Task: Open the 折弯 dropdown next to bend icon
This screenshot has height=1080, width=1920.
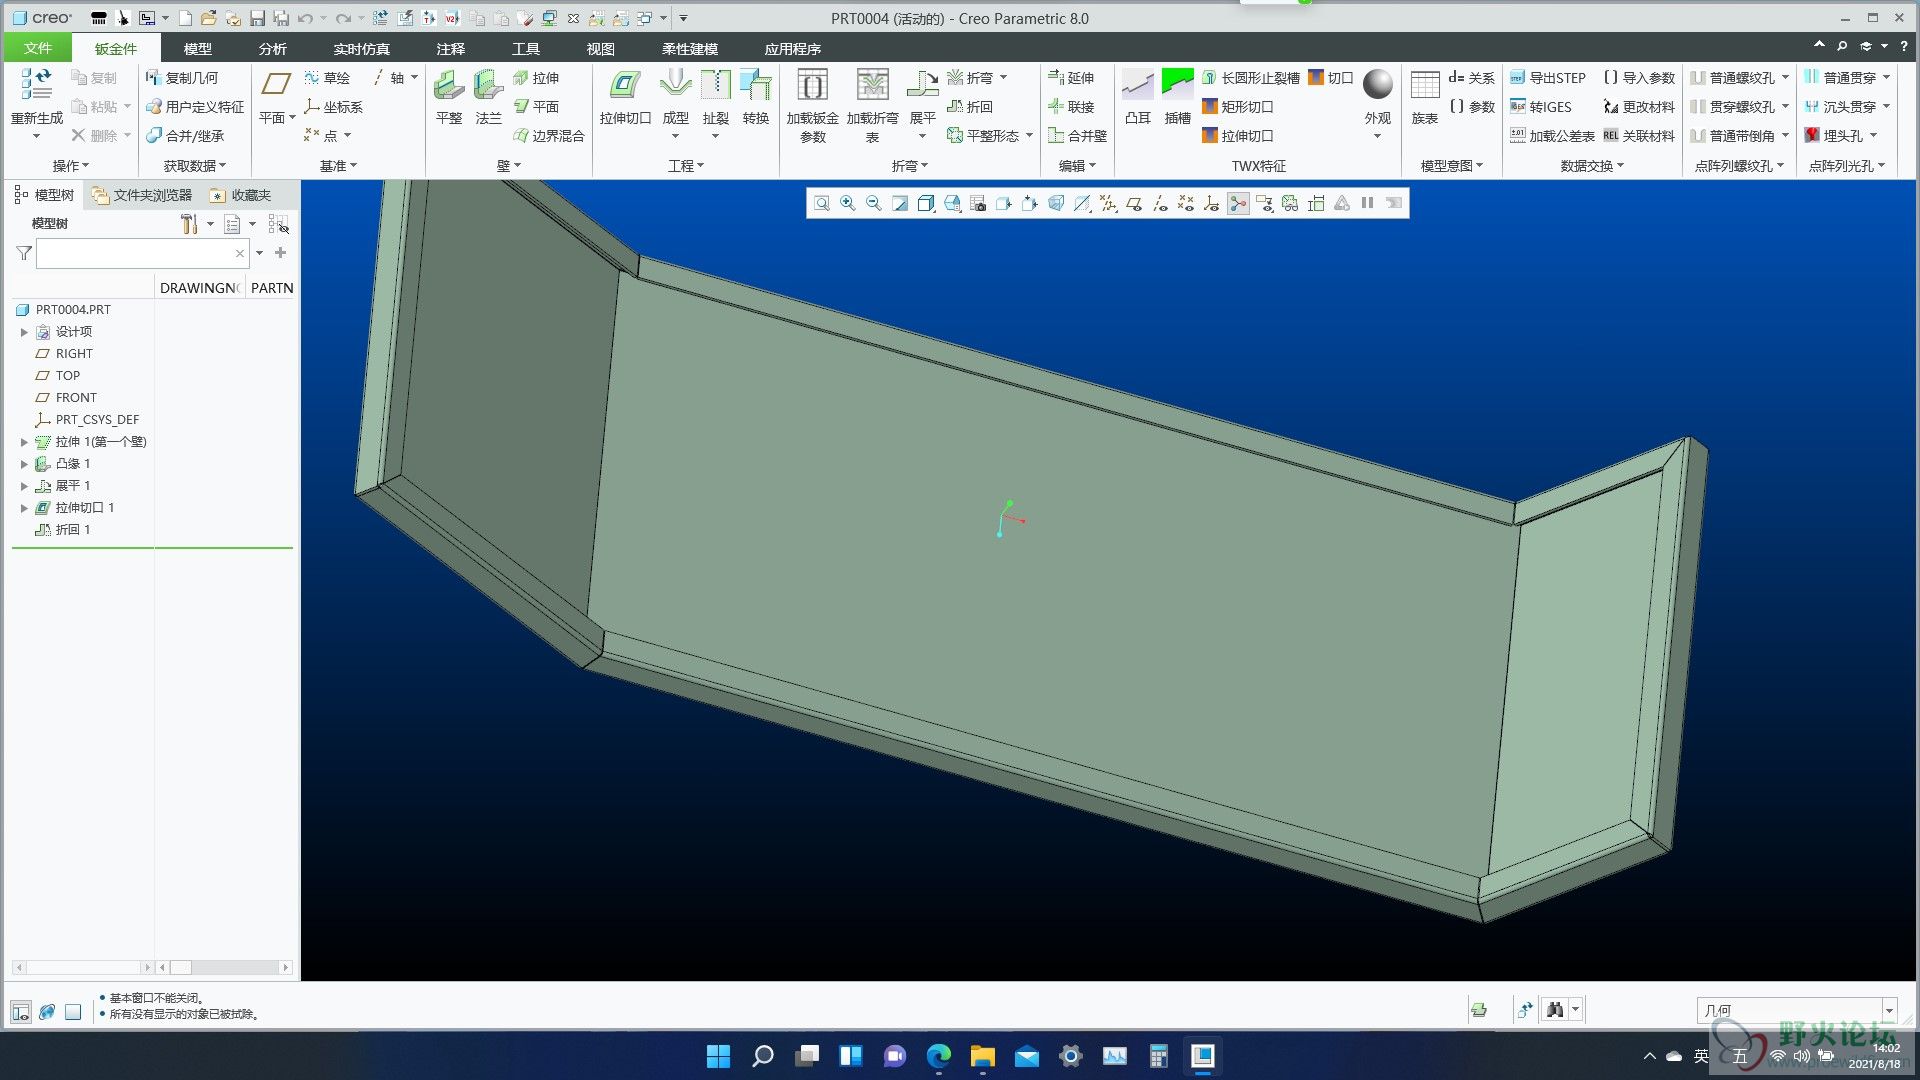Action: pyautogui.click(x=1003, y=78)
